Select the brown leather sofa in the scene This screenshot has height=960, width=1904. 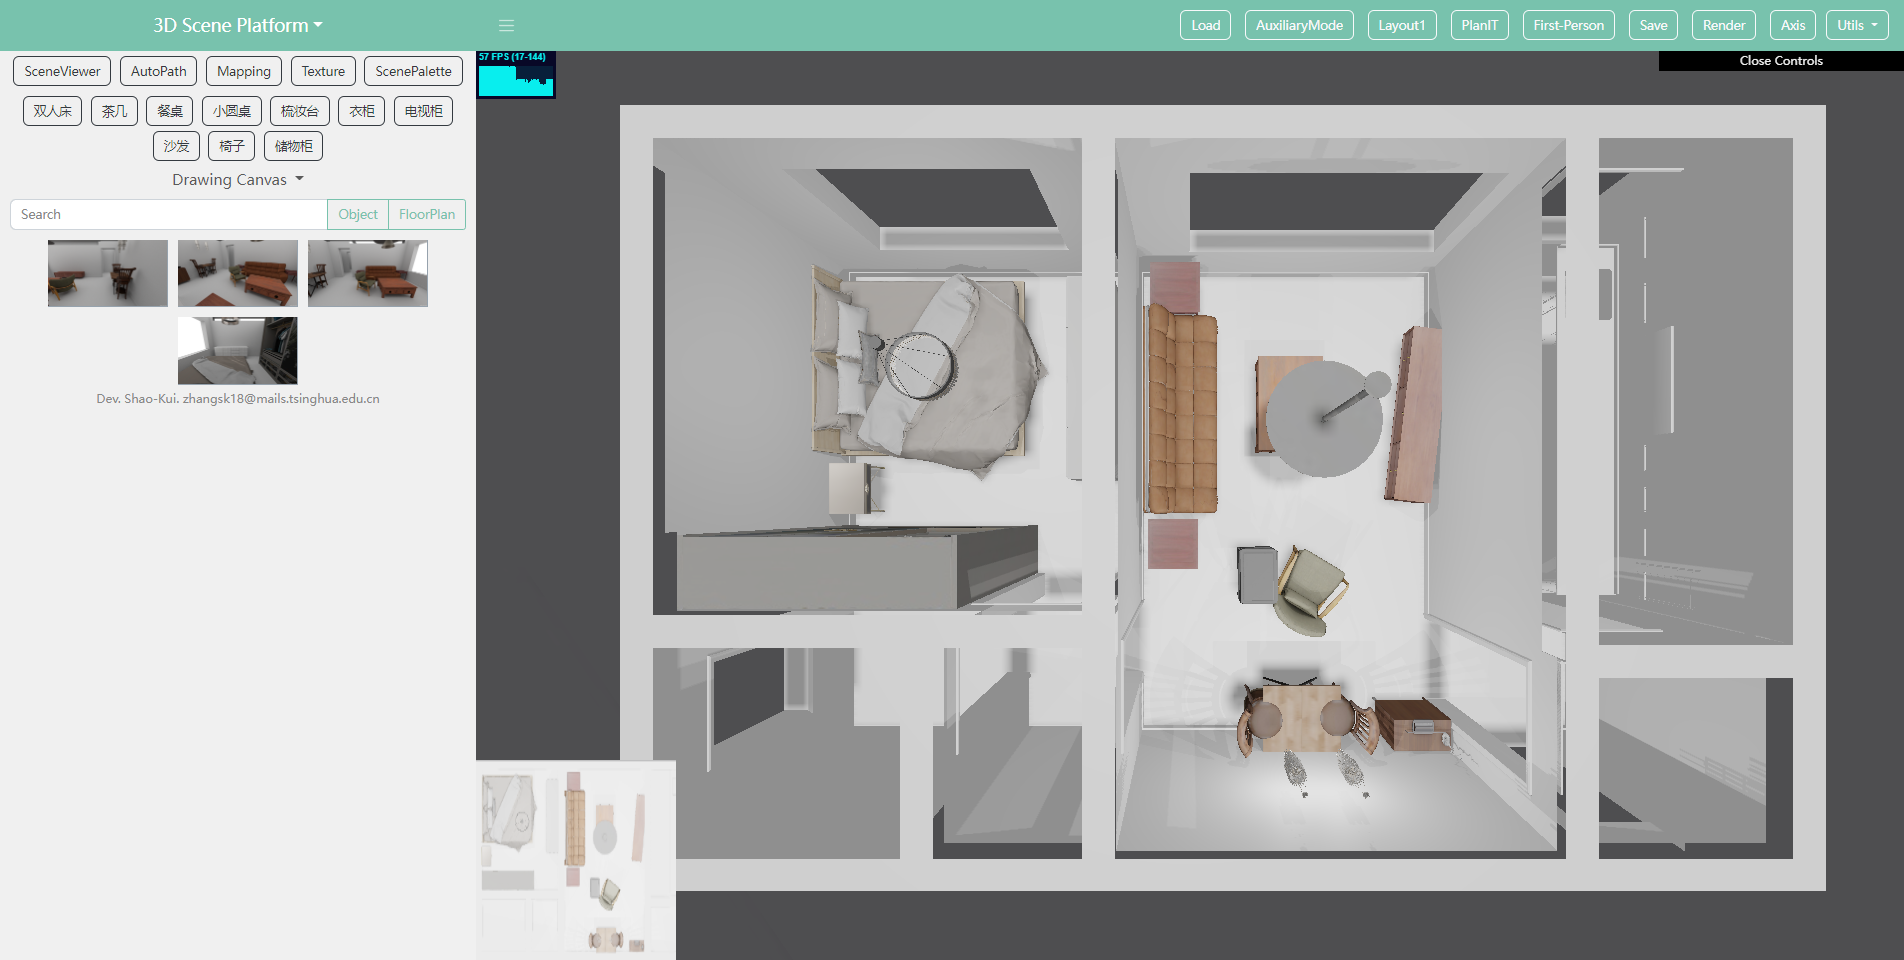(x=1181, y=410)
